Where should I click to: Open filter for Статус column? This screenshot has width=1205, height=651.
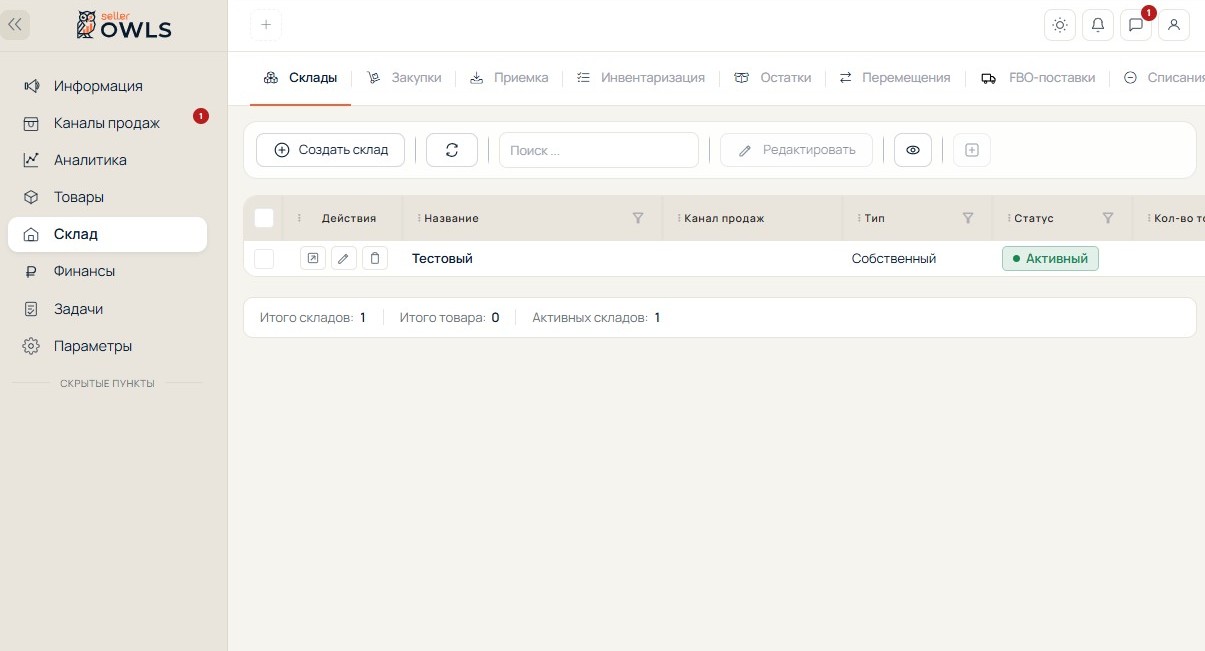(x=1108, y=218)
